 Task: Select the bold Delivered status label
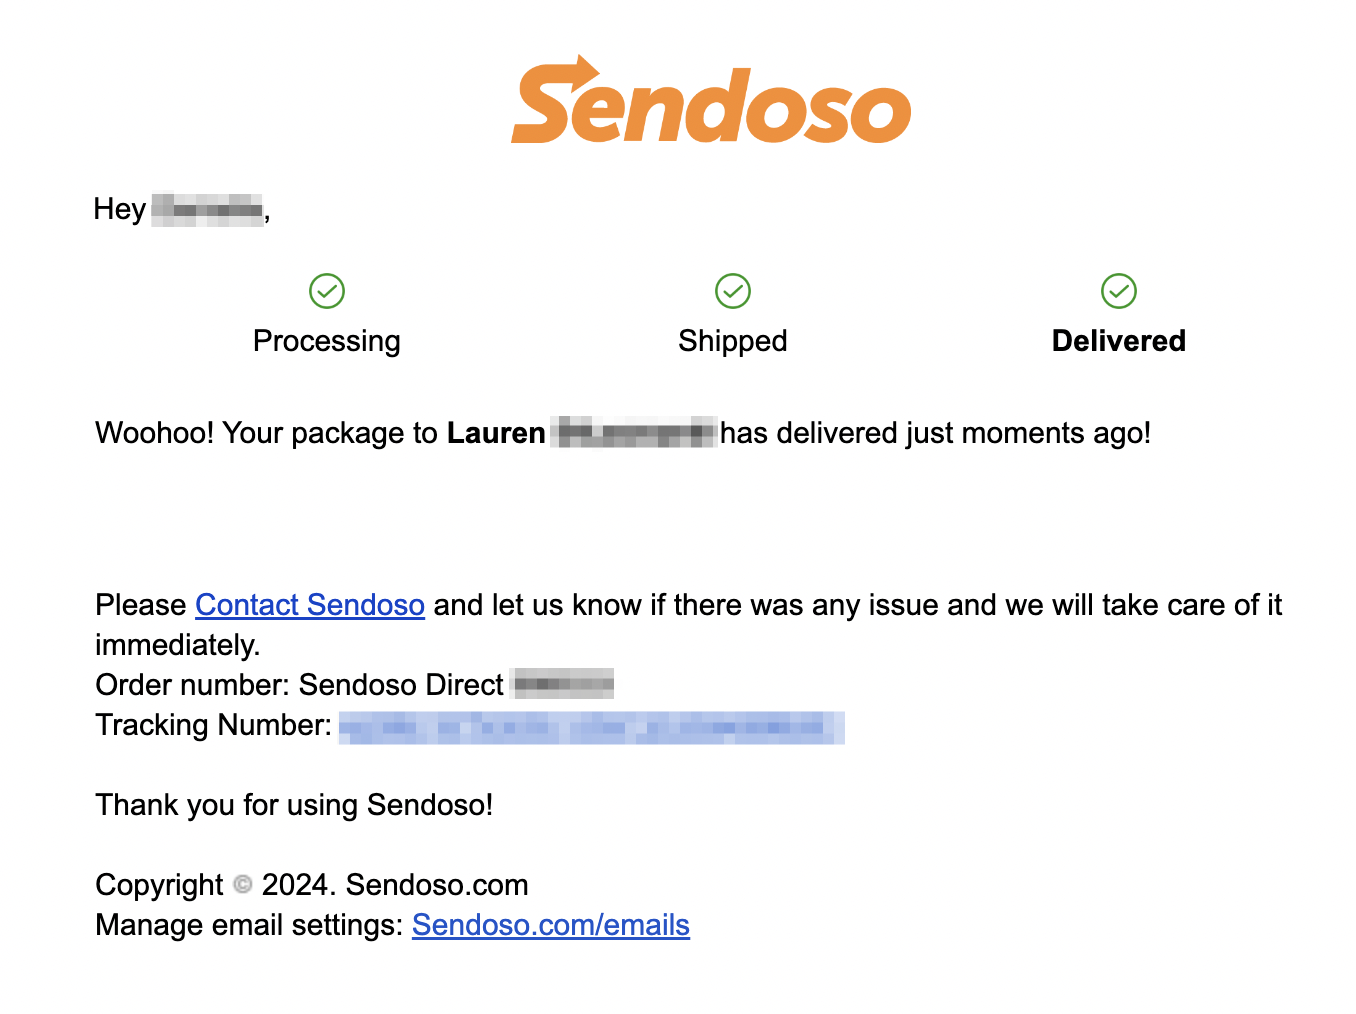tap(1119, 341)
